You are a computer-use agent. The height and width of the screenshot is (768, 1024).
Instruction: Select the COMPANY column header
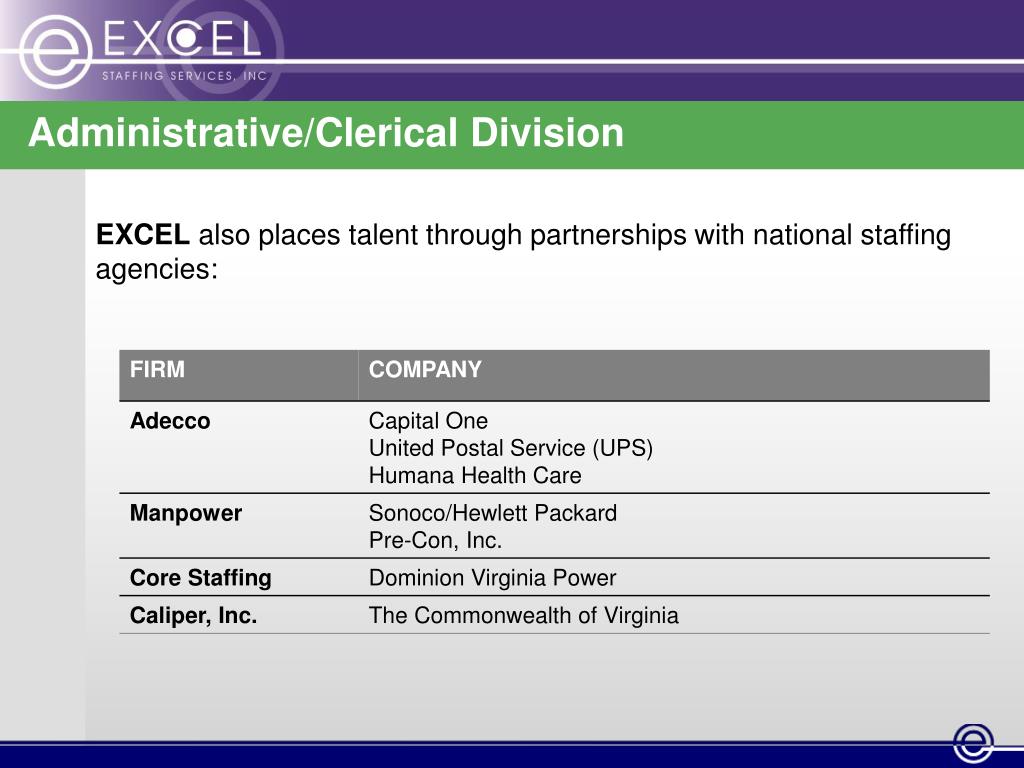(x=425, y=370)
